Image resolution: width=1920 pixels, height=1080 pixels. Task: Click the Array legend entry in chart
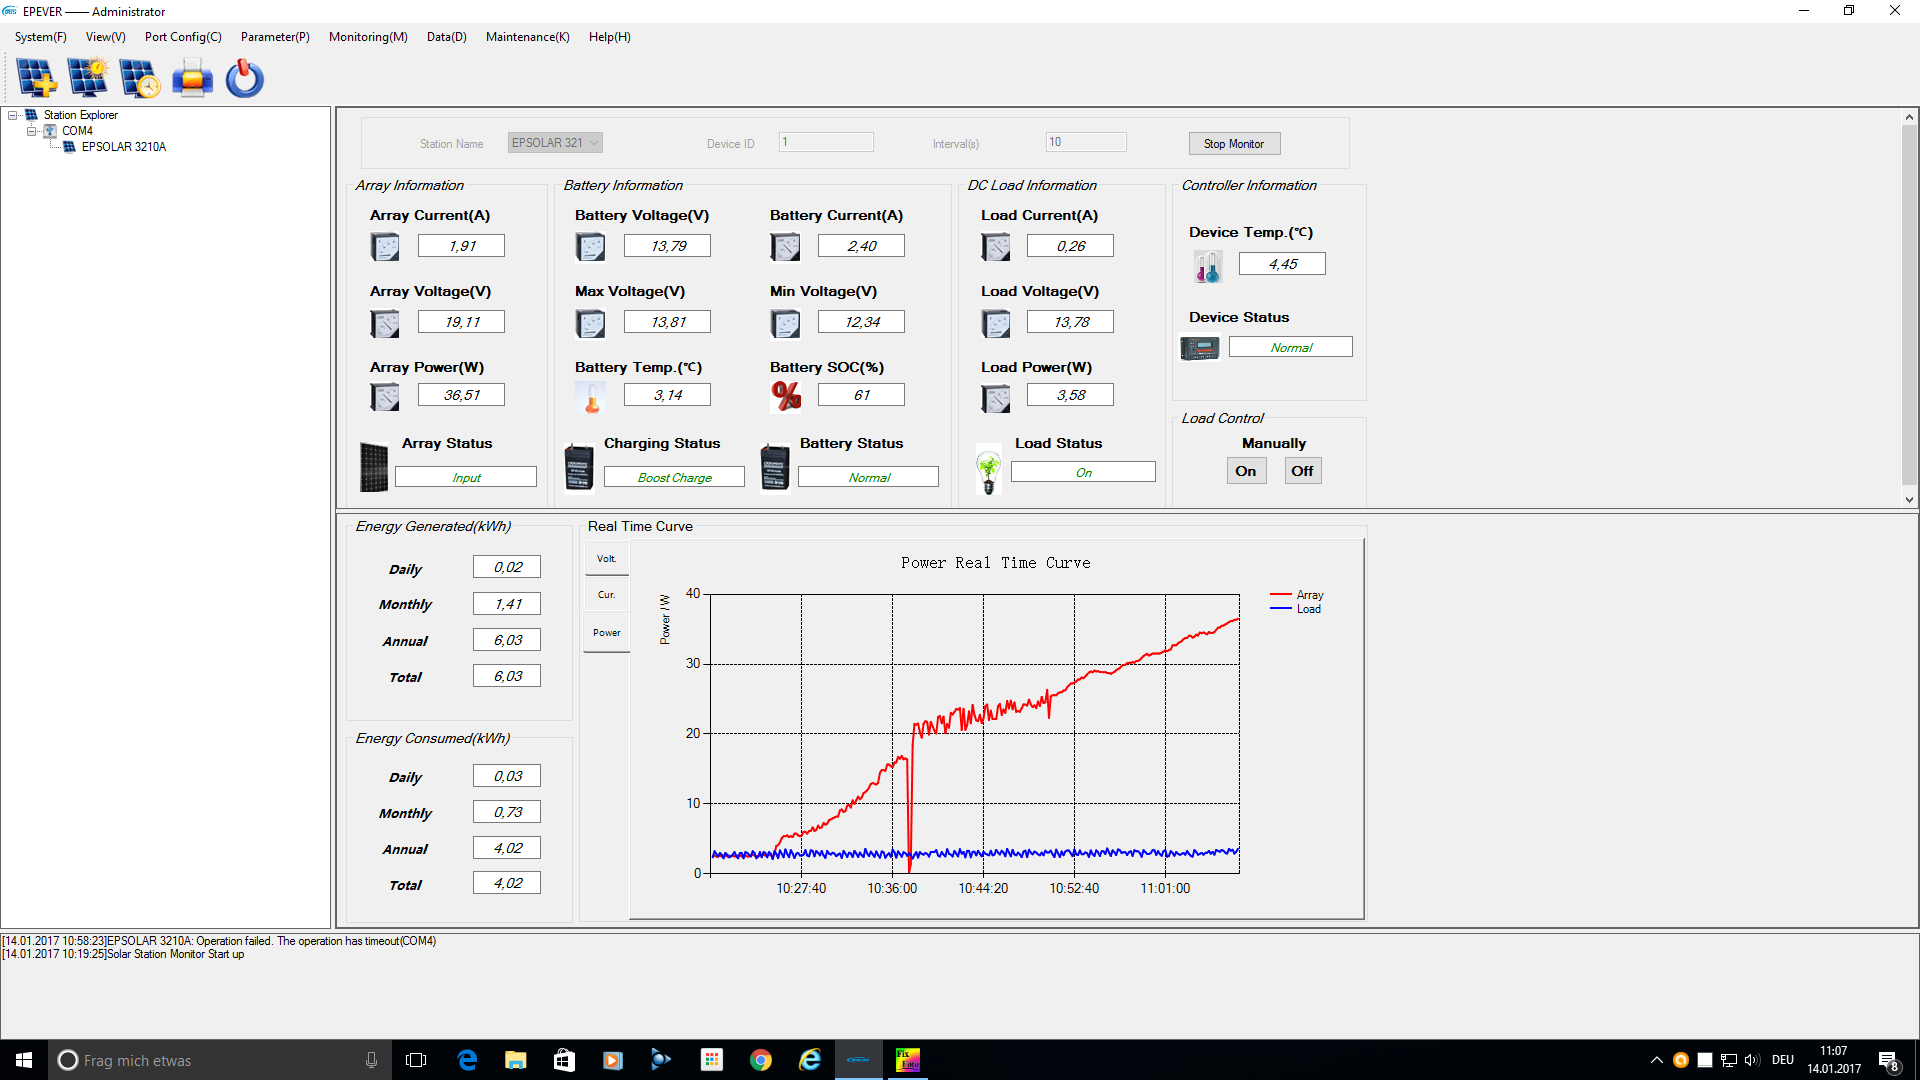click(x=1297, y=595)
